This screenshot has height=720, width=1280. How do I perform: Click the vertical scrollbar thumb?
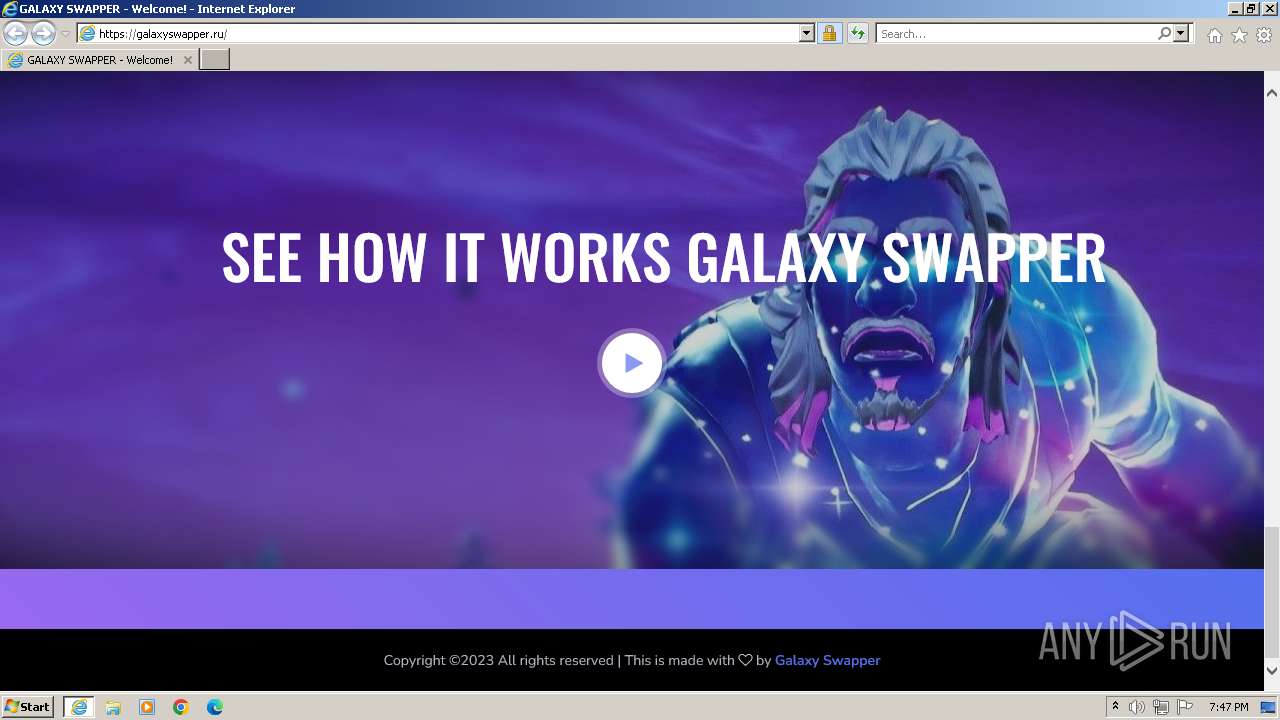(x=1272, y=594)
